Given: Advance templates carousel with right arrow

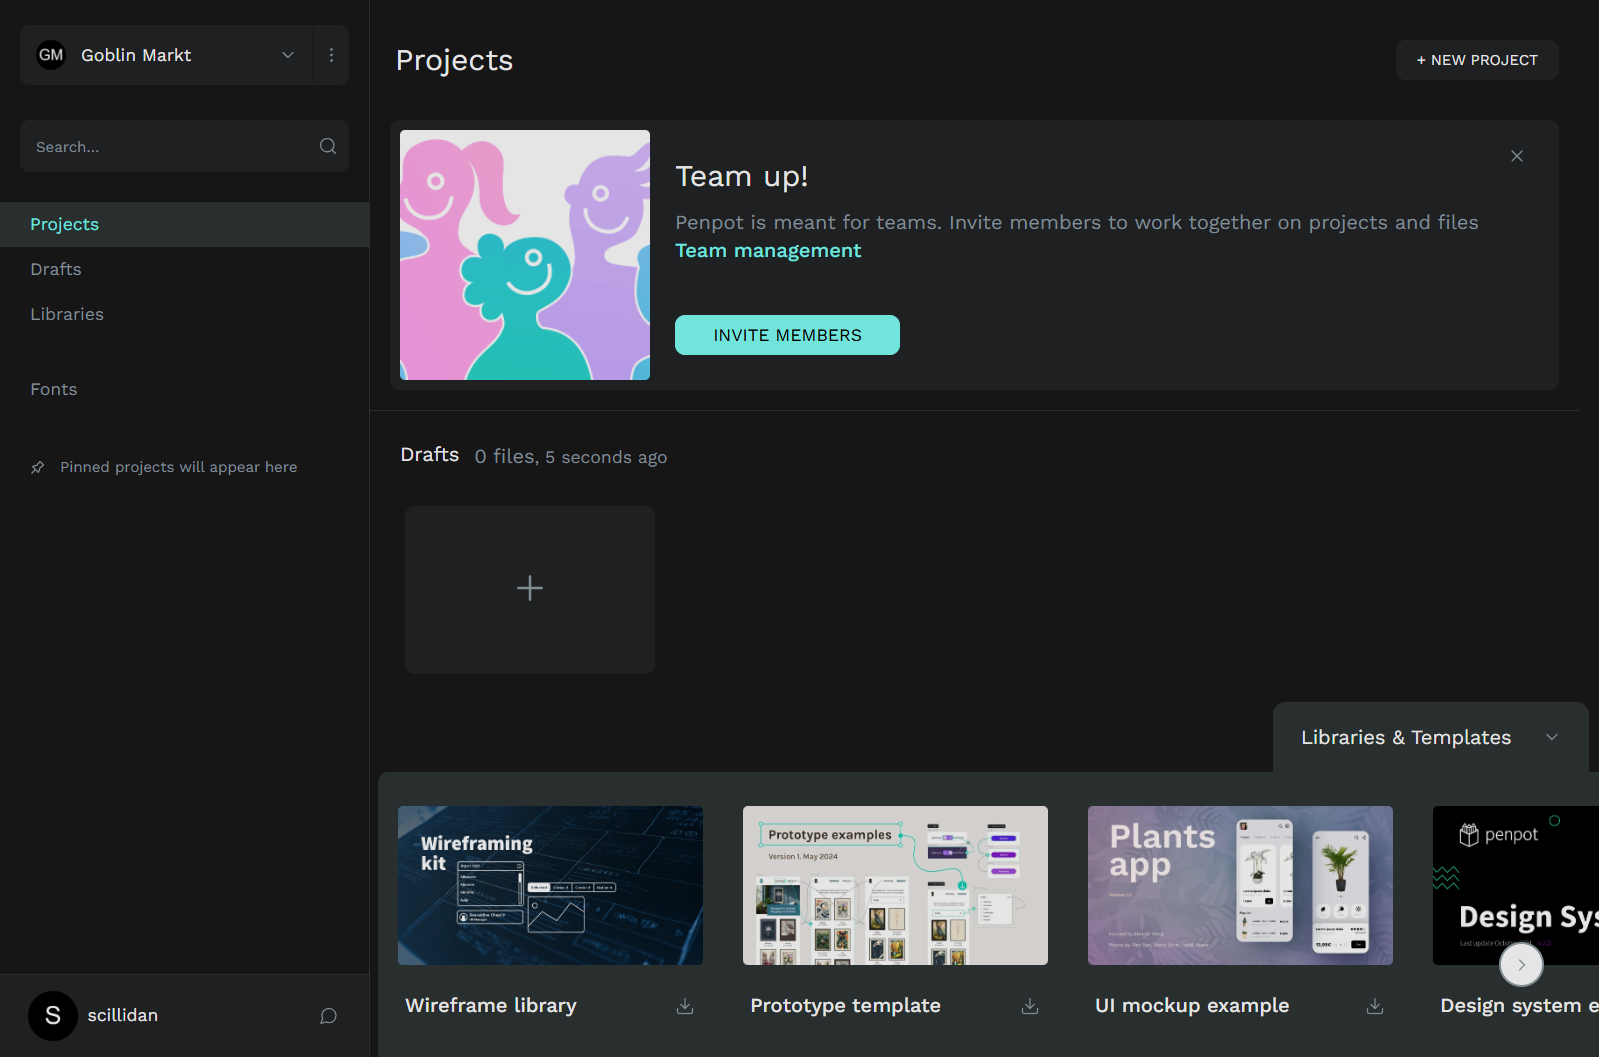Looking at the screenshot, I should (x=1521, y=965).
